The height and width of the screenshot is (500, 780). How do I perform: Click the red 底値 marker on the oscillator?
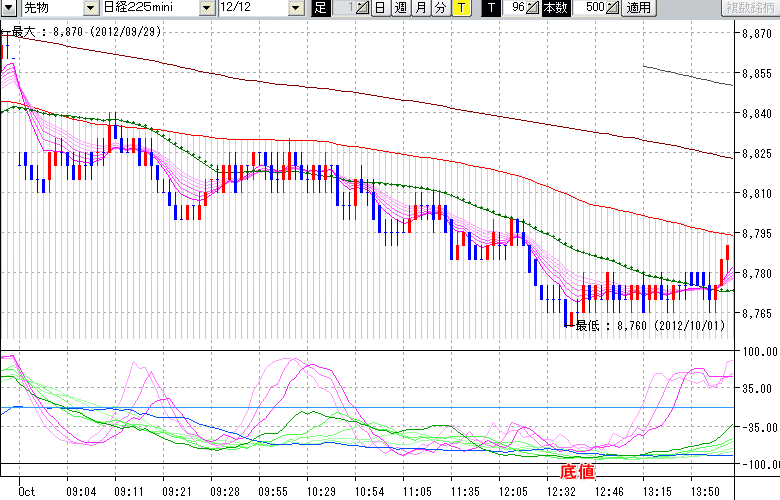[x=577, y=470]
